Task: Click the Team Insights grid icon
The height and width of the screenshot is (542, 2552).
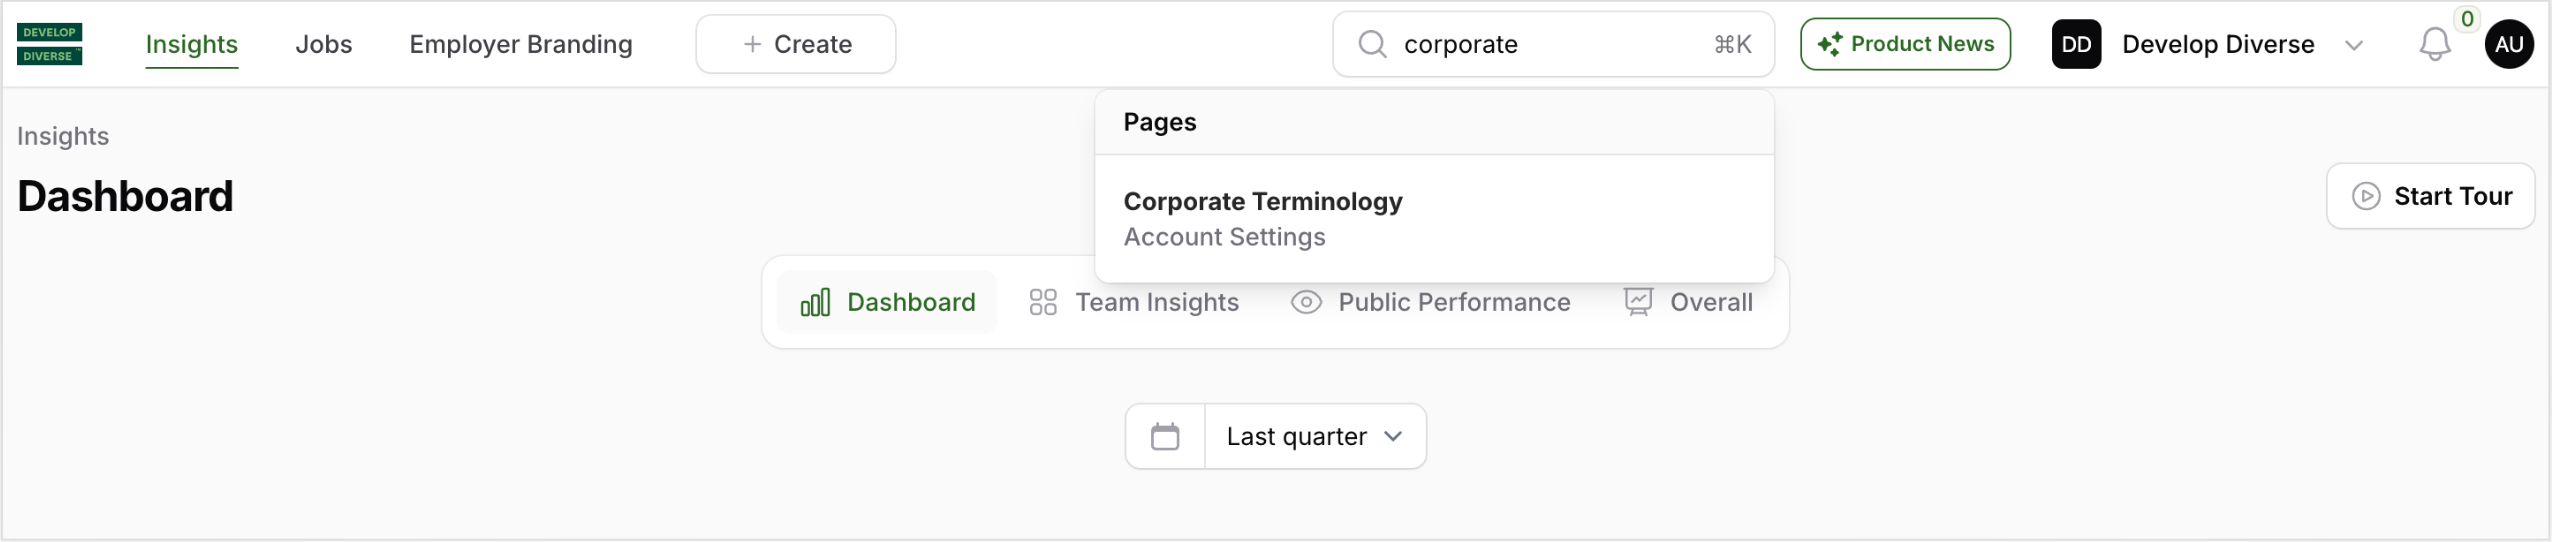Action: pyautogui.click(x=1042, y=302)
